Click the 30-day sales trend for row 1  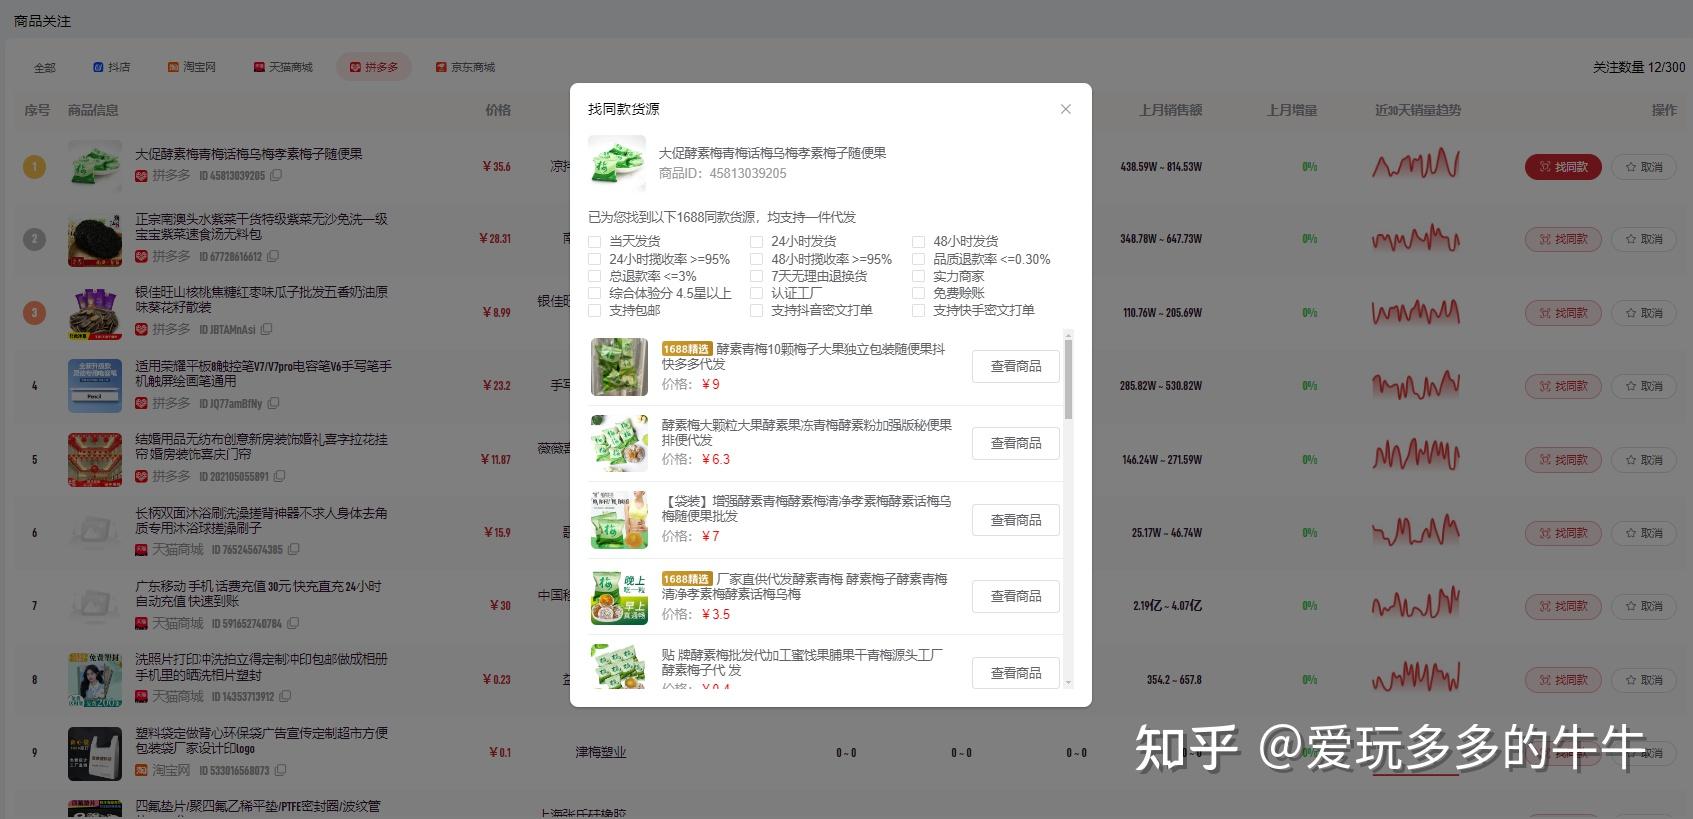(x=1416, y=165)
